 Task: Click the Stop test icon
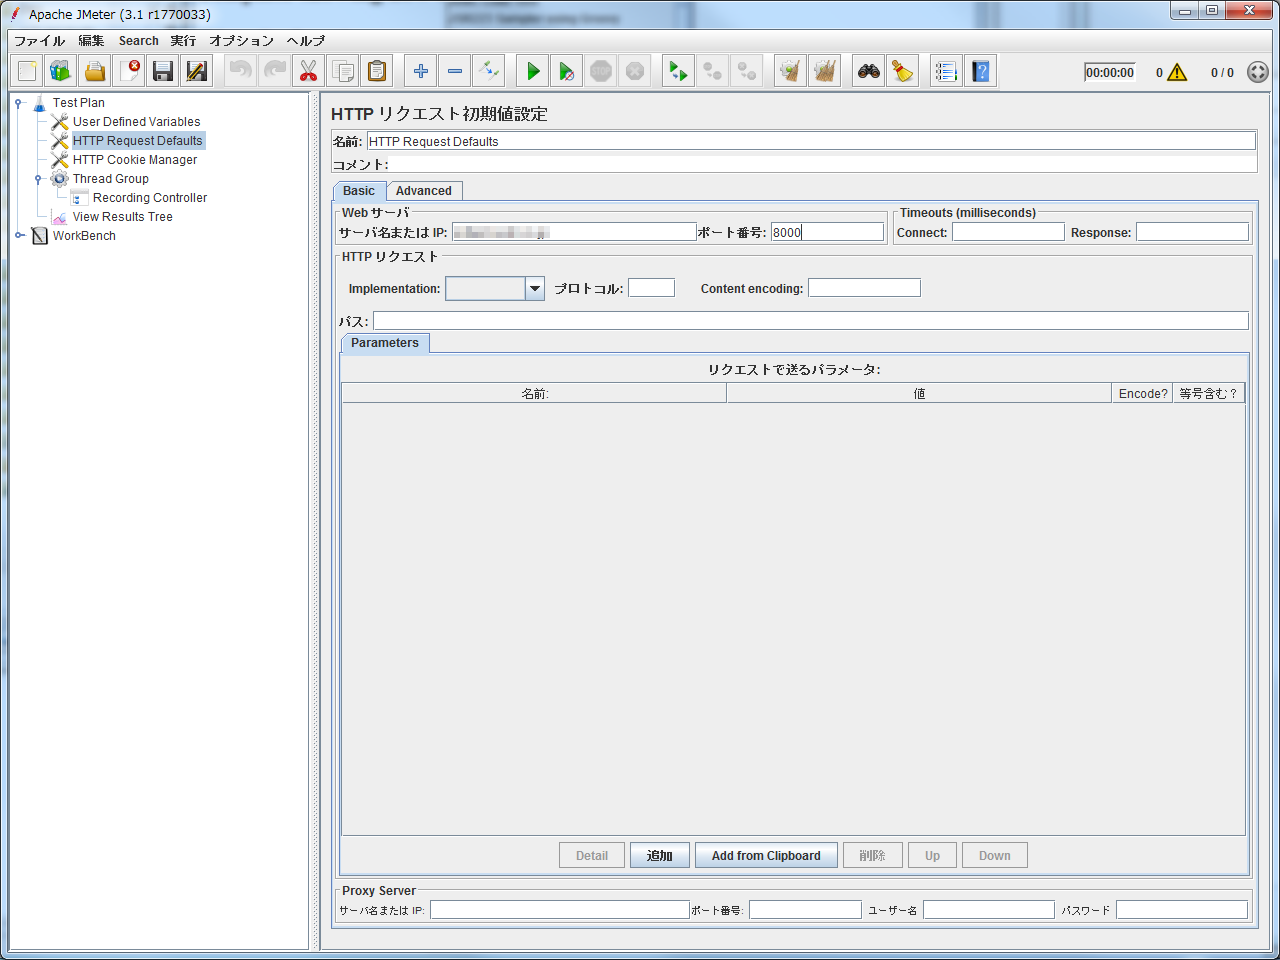coord(600,71)
